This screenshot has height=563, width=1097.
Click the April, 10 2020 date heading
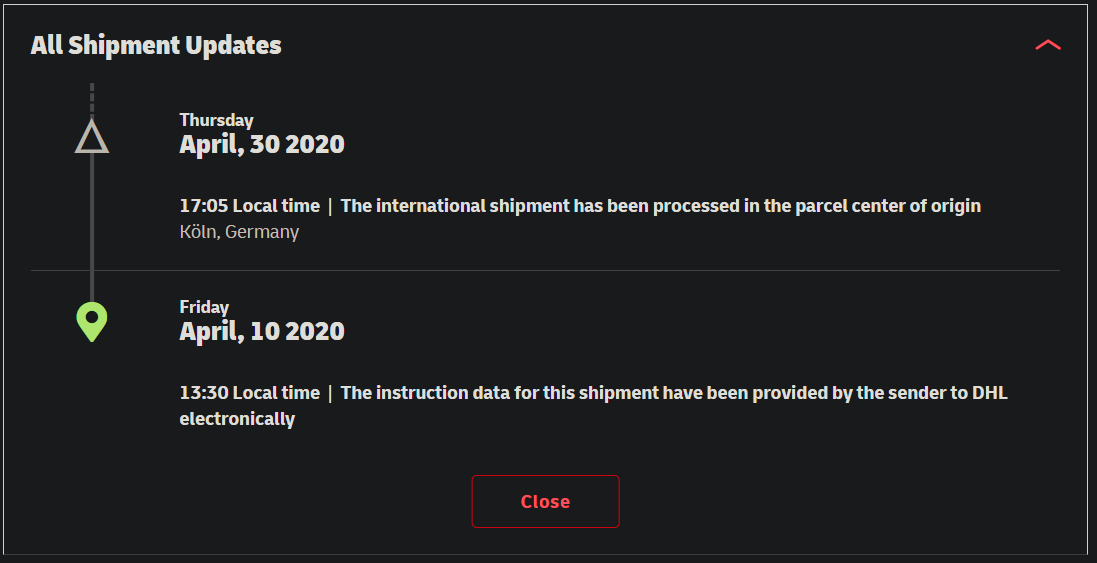[262, 331]
